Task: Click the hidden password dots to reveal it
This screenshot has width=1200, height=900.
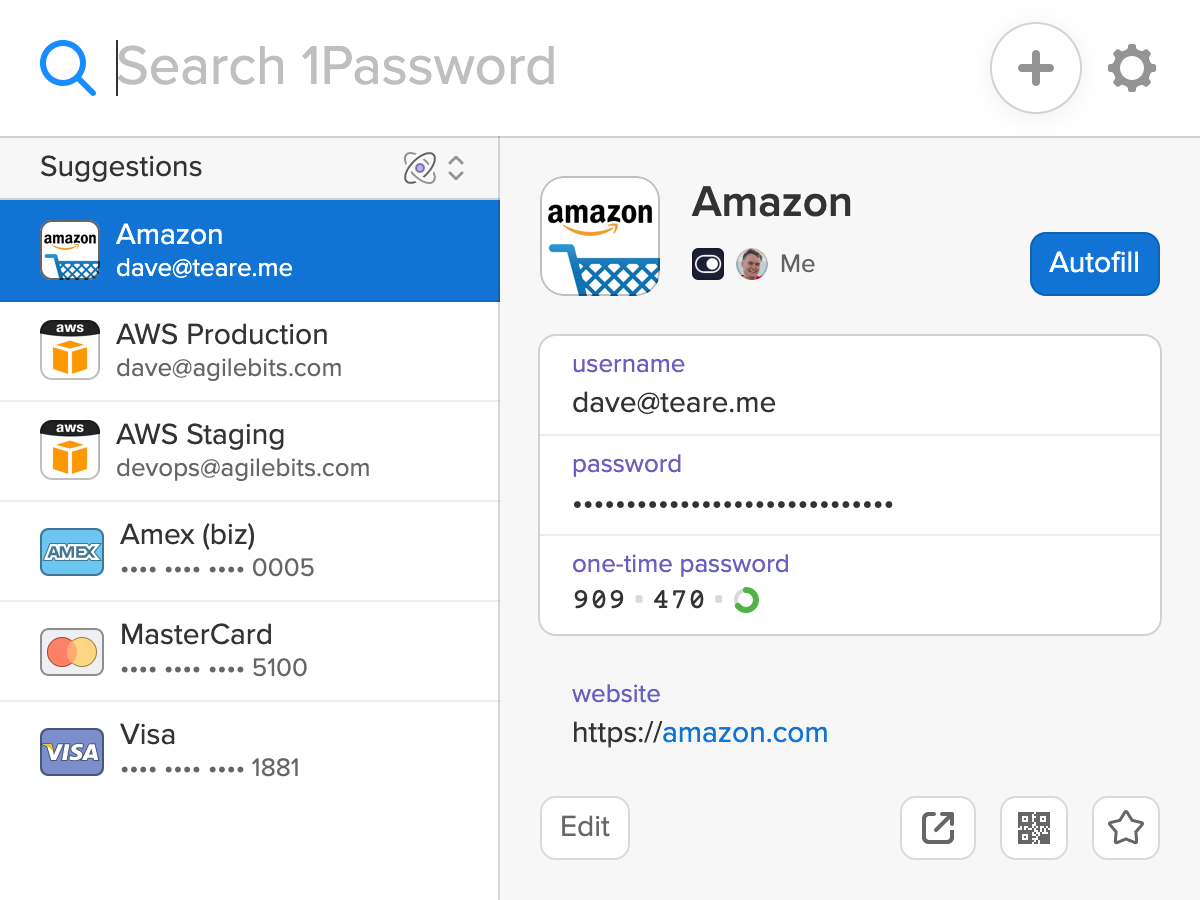Action: click(732, 504)
